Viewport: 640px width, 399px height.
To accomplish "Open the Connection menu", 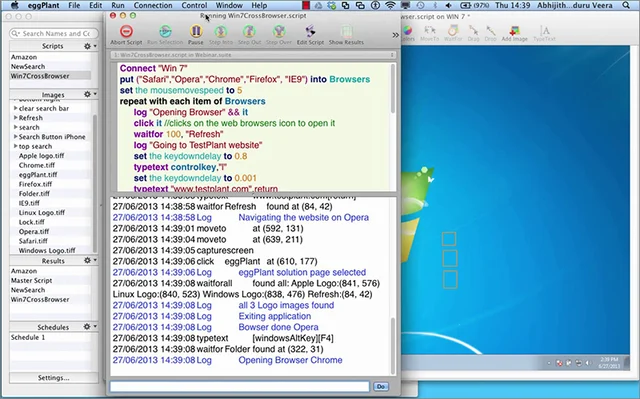I will 153,5.
